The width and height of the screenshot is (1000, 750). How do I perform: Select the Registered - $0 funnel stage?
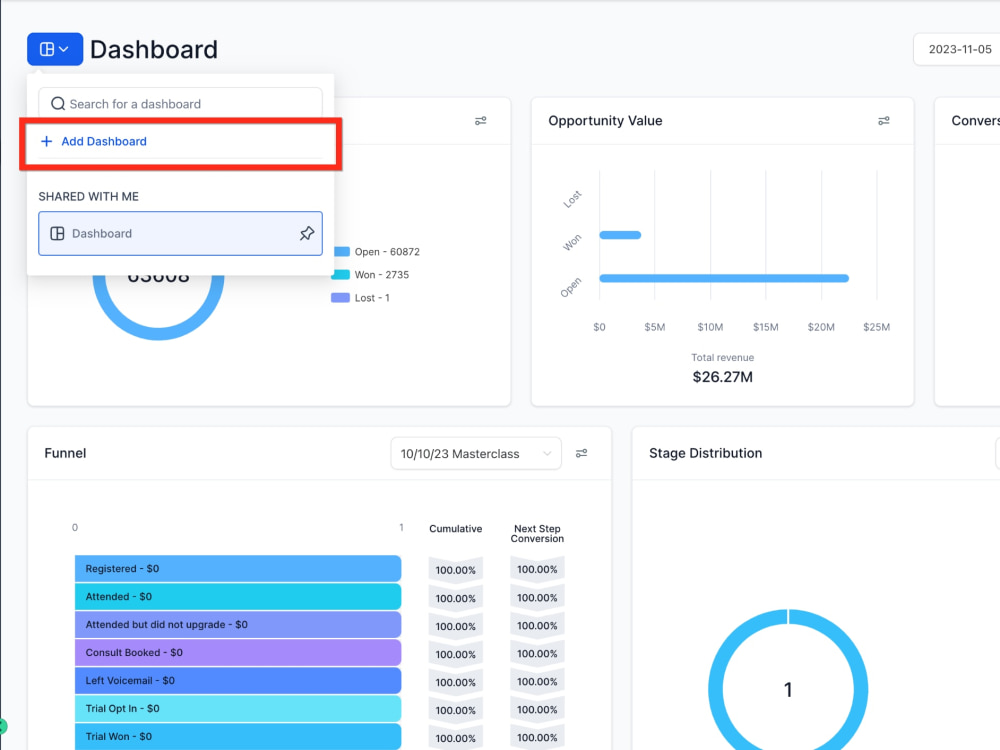pos(238,568)
